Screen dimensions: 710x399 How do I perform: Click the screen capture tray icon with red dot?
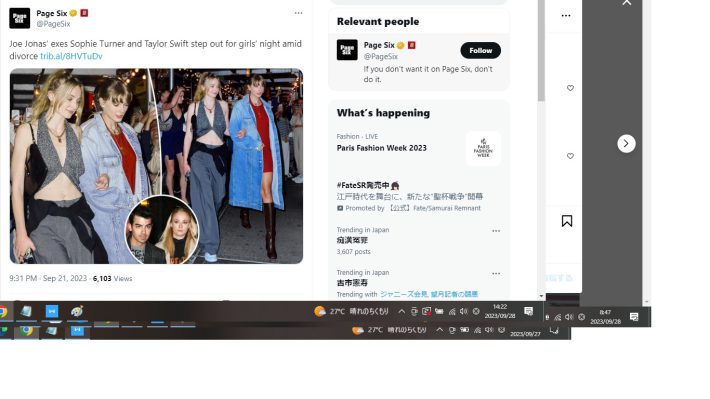[427, 312]
